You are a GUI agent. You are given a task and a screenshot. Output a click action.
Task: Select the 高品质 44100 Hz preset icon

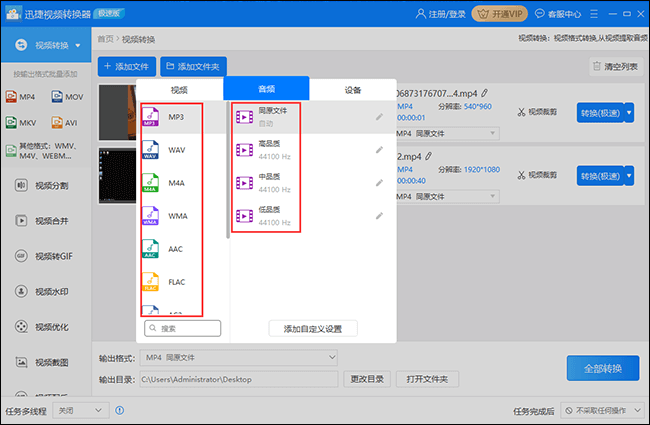[x=245, y=150]
